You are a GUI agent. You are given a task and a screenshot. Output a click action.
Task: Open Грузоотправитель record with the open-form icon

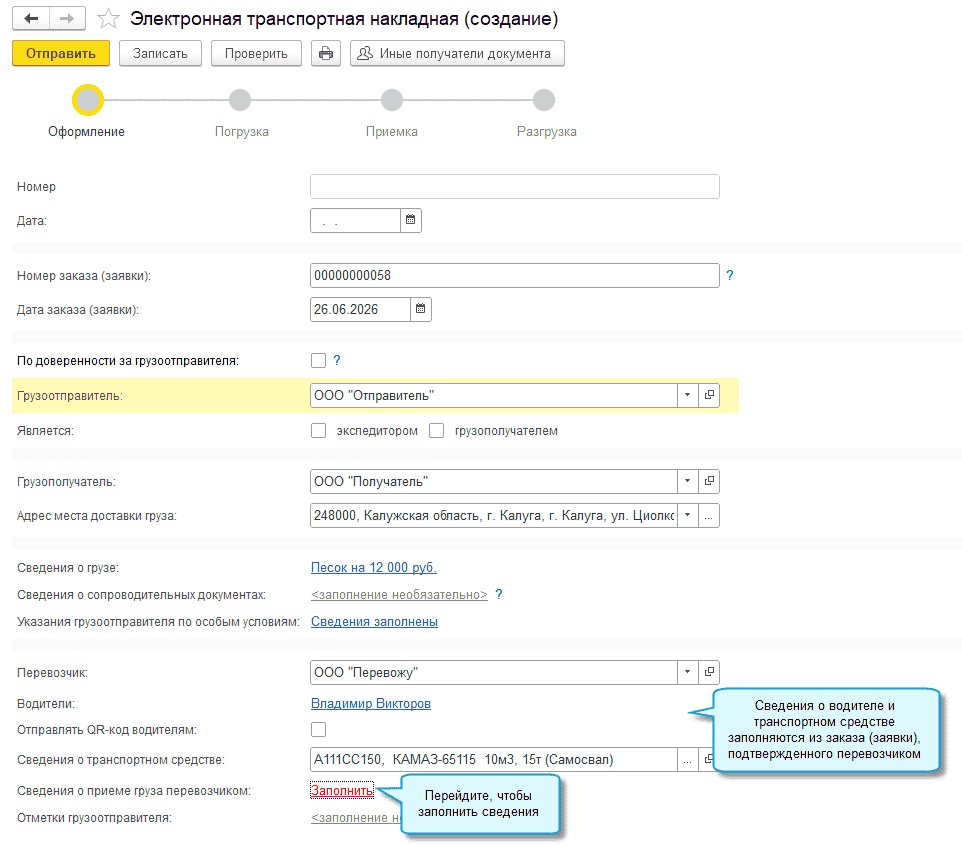(709, 395)
